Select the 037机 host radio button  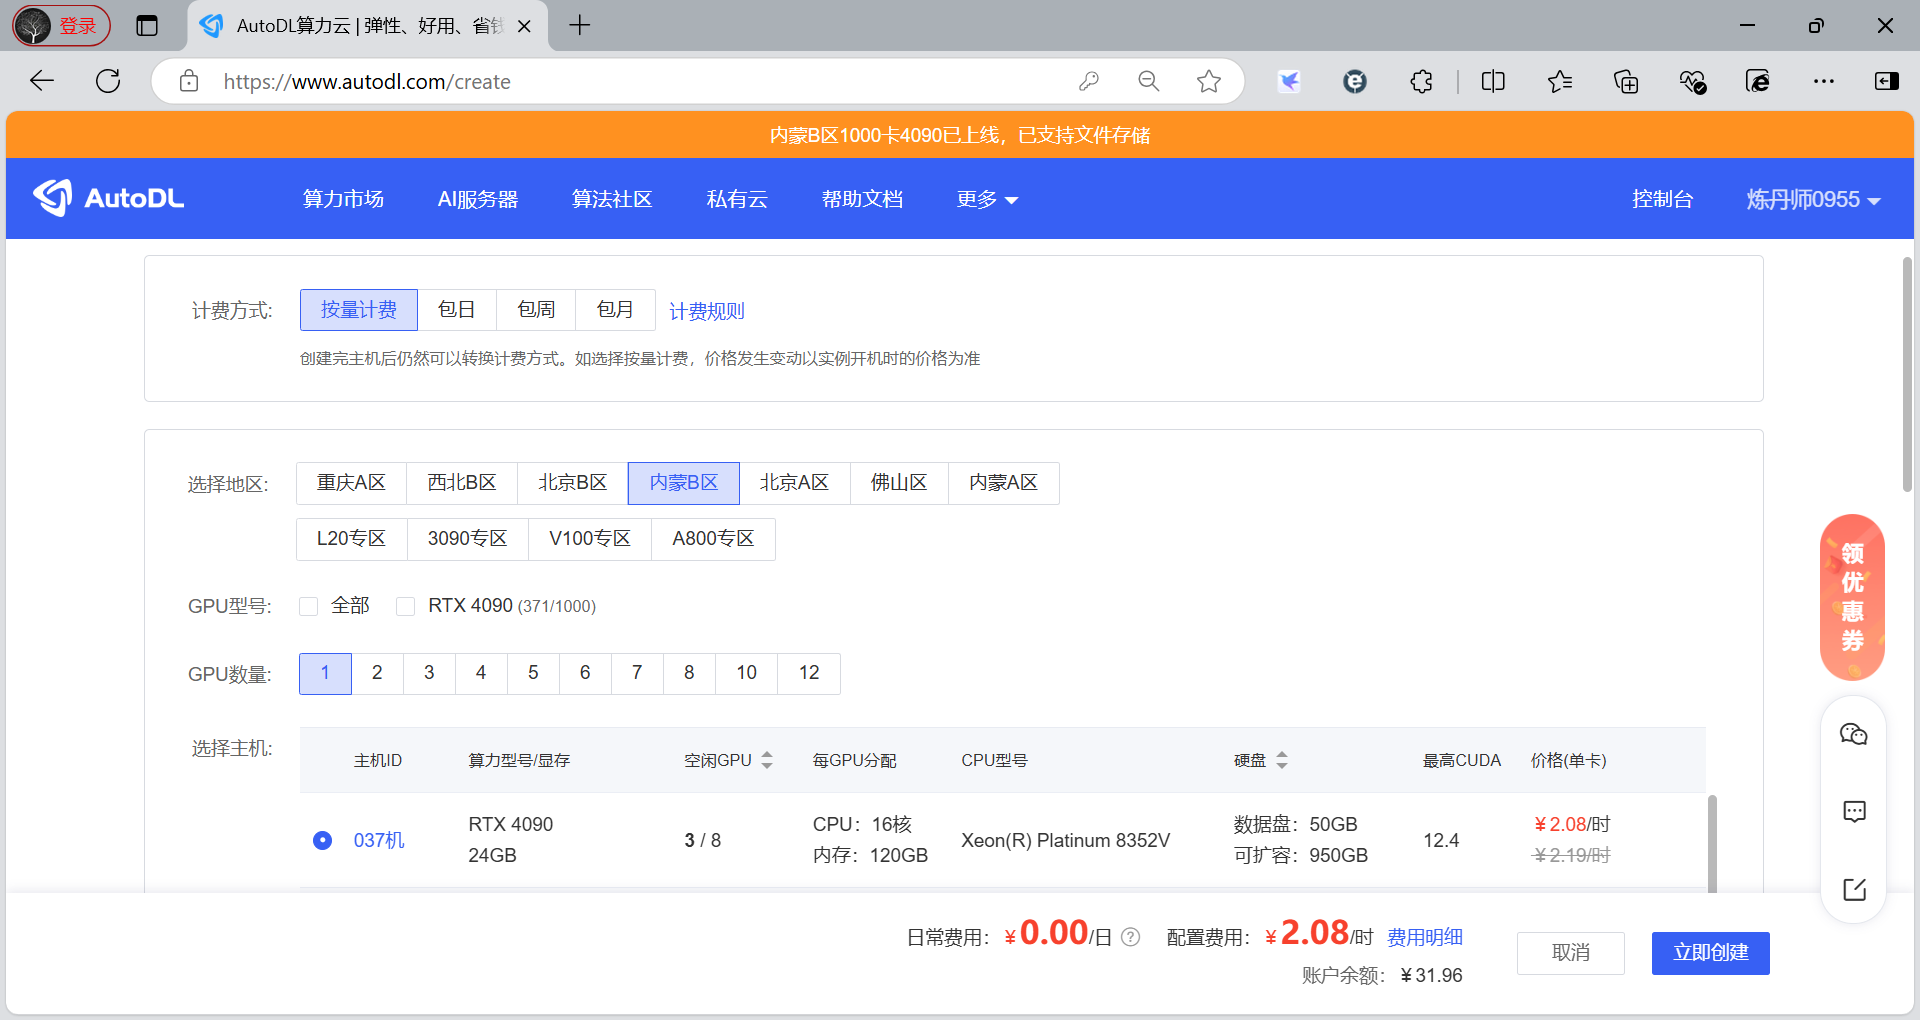click(x=322, y=840)
